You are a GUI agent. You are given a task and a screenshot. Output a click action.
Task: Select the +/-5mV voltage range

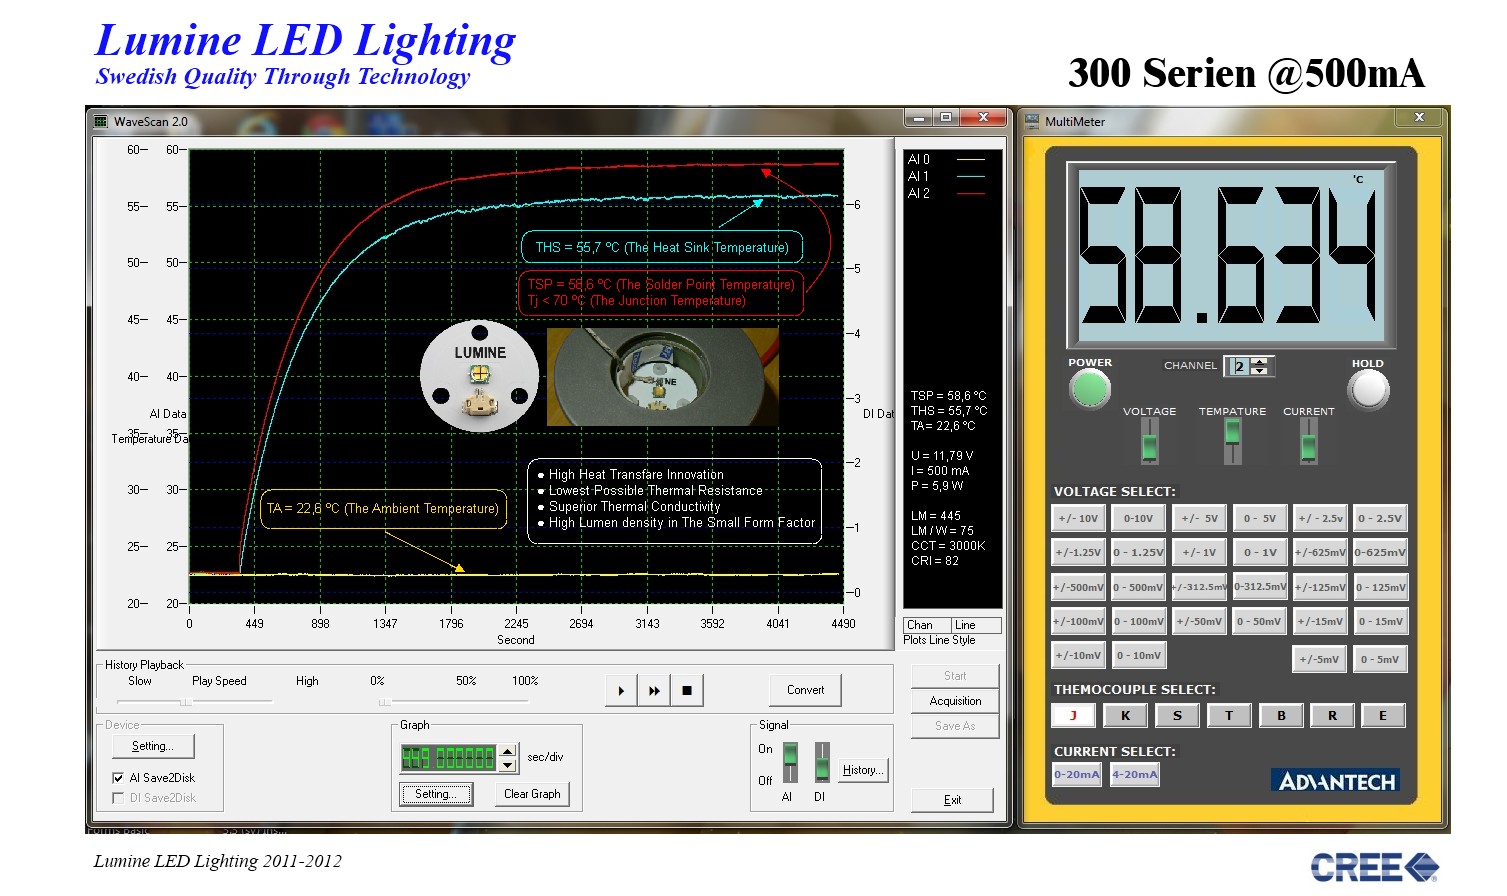[x=1321, y=659]
